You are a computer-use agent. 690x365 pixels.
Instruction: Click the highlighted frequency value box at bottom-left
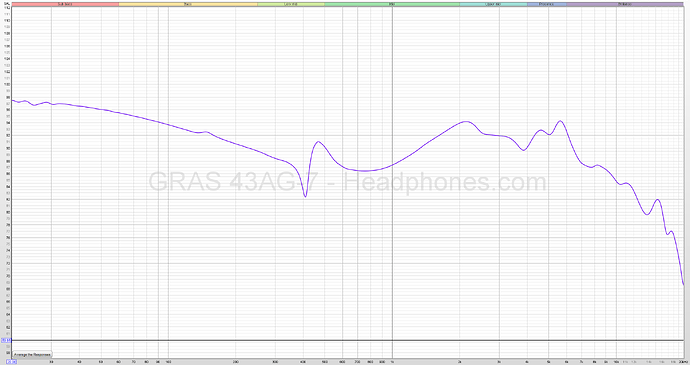(11, 362)
